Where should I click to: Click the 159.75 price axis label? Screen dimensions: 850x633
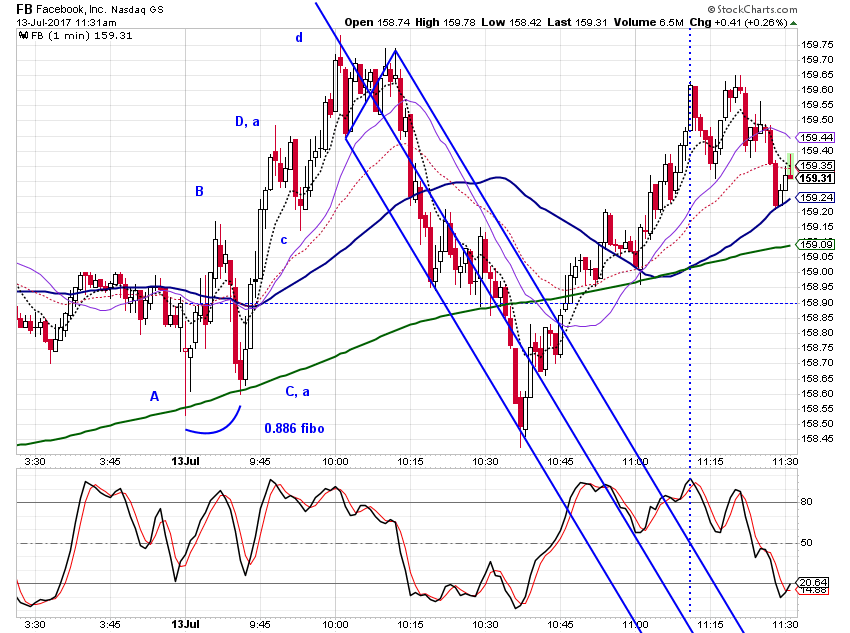pos(817,44)
